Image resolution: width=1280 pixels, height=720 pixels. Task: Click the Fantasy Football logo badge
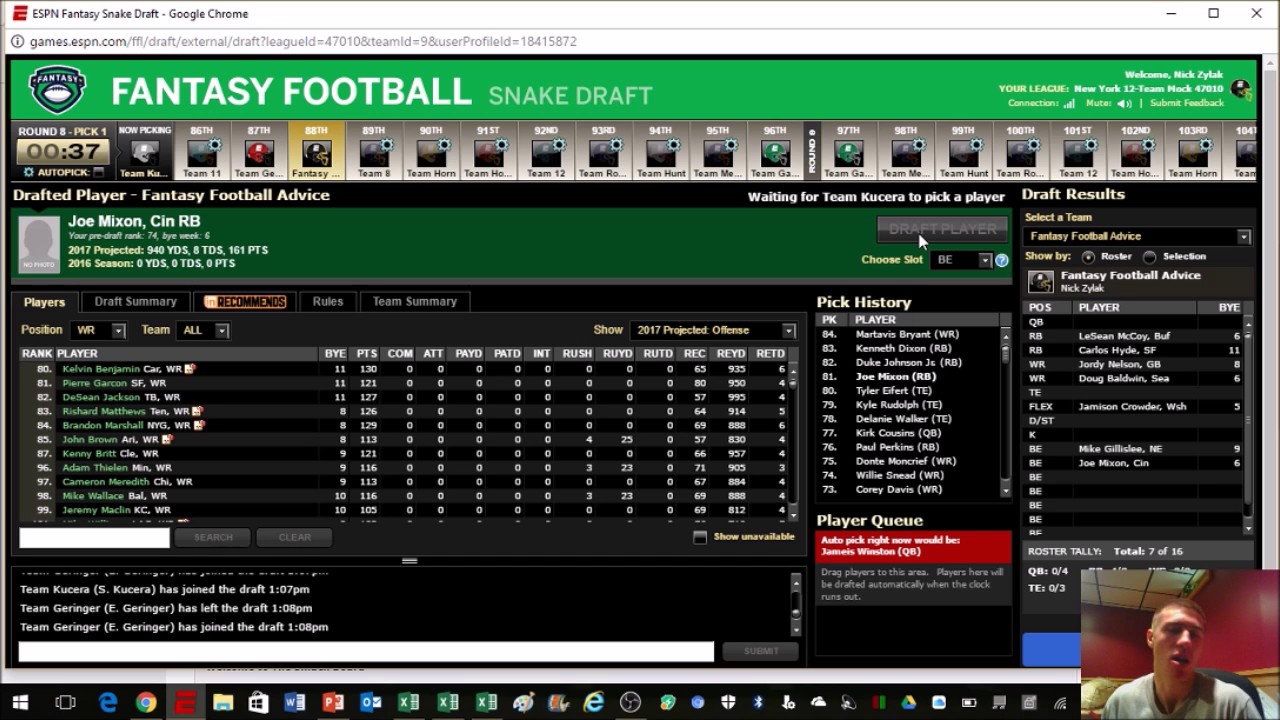point(57,89)
